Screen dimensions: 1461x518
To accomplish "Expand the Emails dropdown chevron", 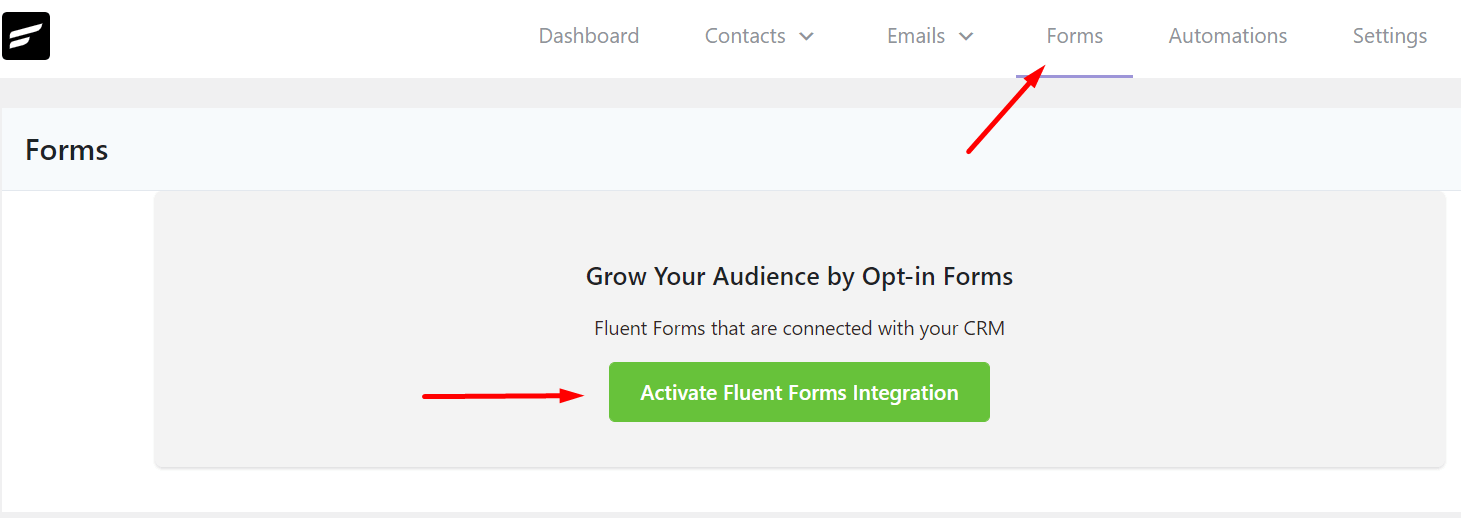I will tap(966, 37).
